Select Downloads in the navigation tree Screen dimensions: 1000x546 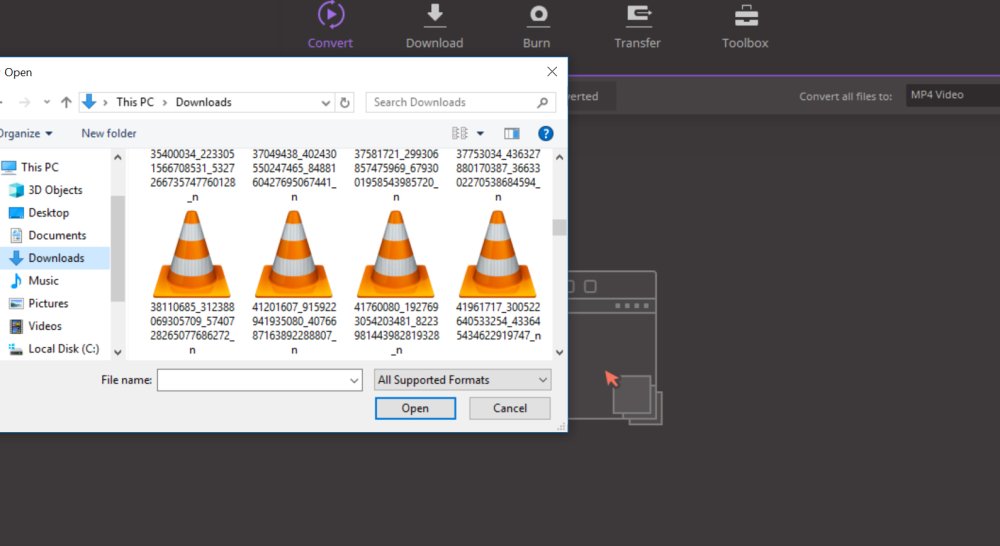point(56,258)
